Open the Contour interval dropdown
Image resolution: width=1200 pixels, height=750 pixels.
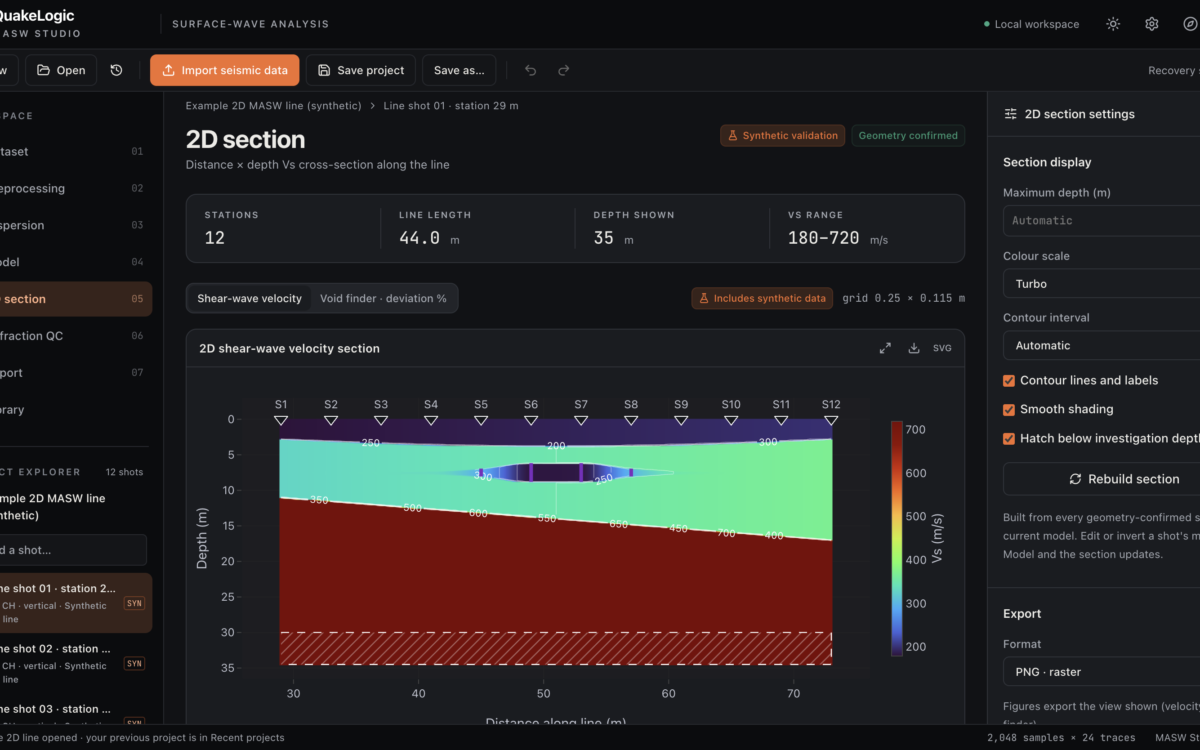click(1101, 345)
